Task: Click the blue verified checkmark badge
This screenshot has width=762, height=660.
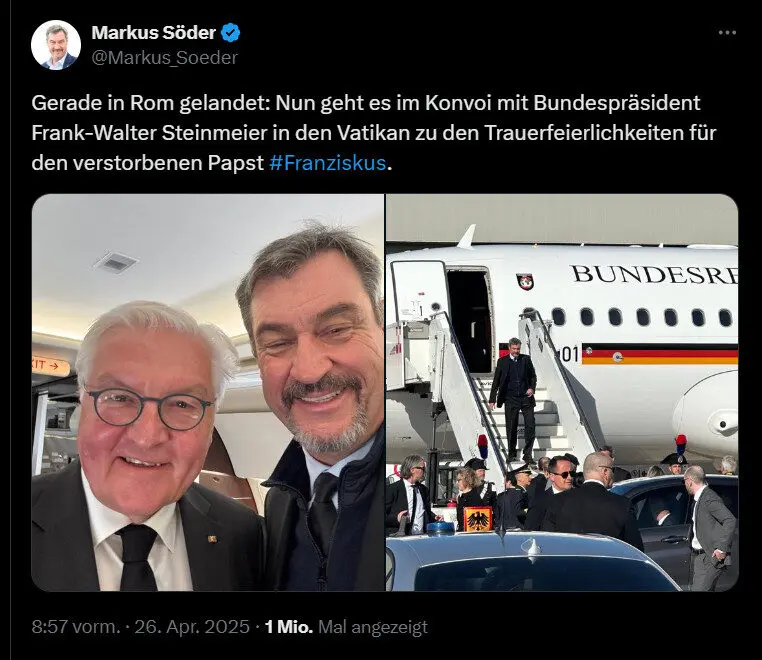Action: coord(230,33)
